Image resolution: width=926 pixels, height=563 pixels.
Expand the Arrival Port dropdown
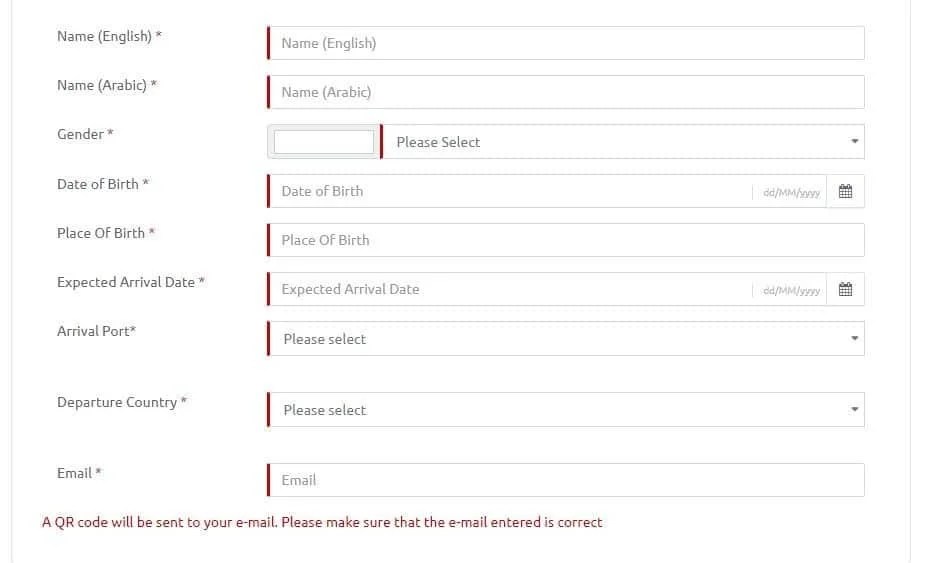point(566,339)
